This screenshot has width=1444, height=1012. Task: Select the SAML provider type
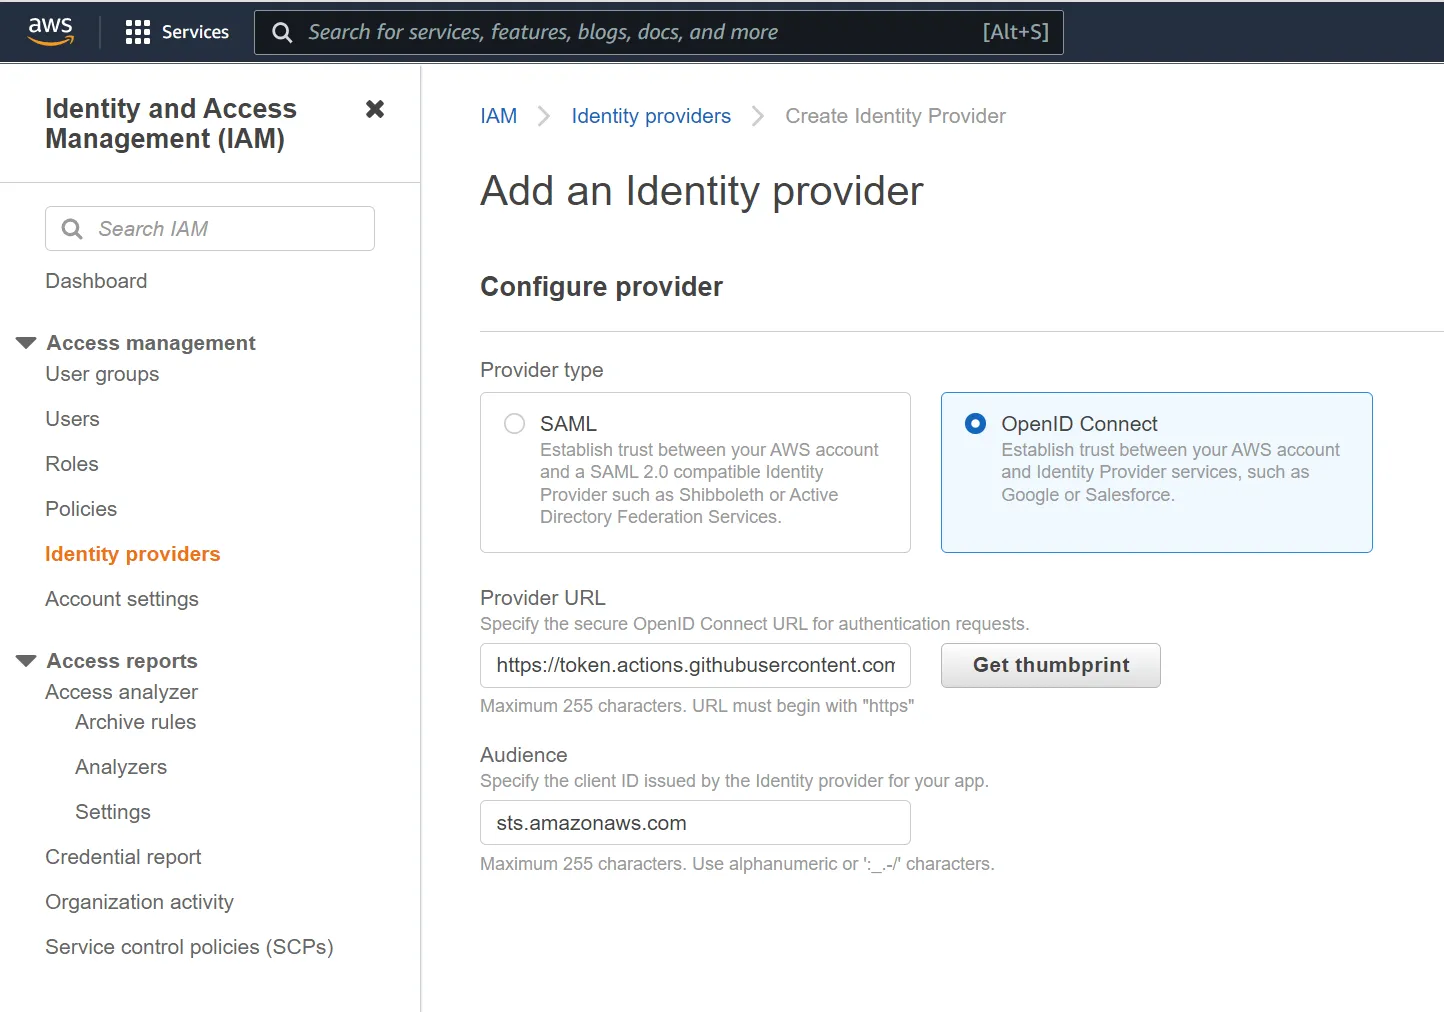pos(513,423)
